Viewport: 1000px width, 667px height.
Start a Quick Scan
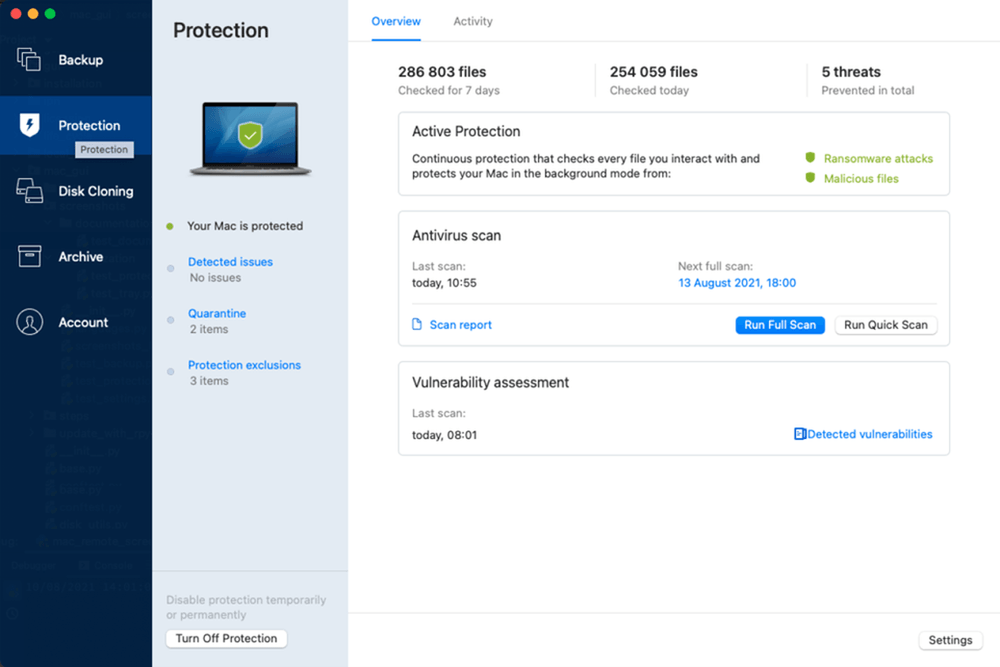[886, 325]
